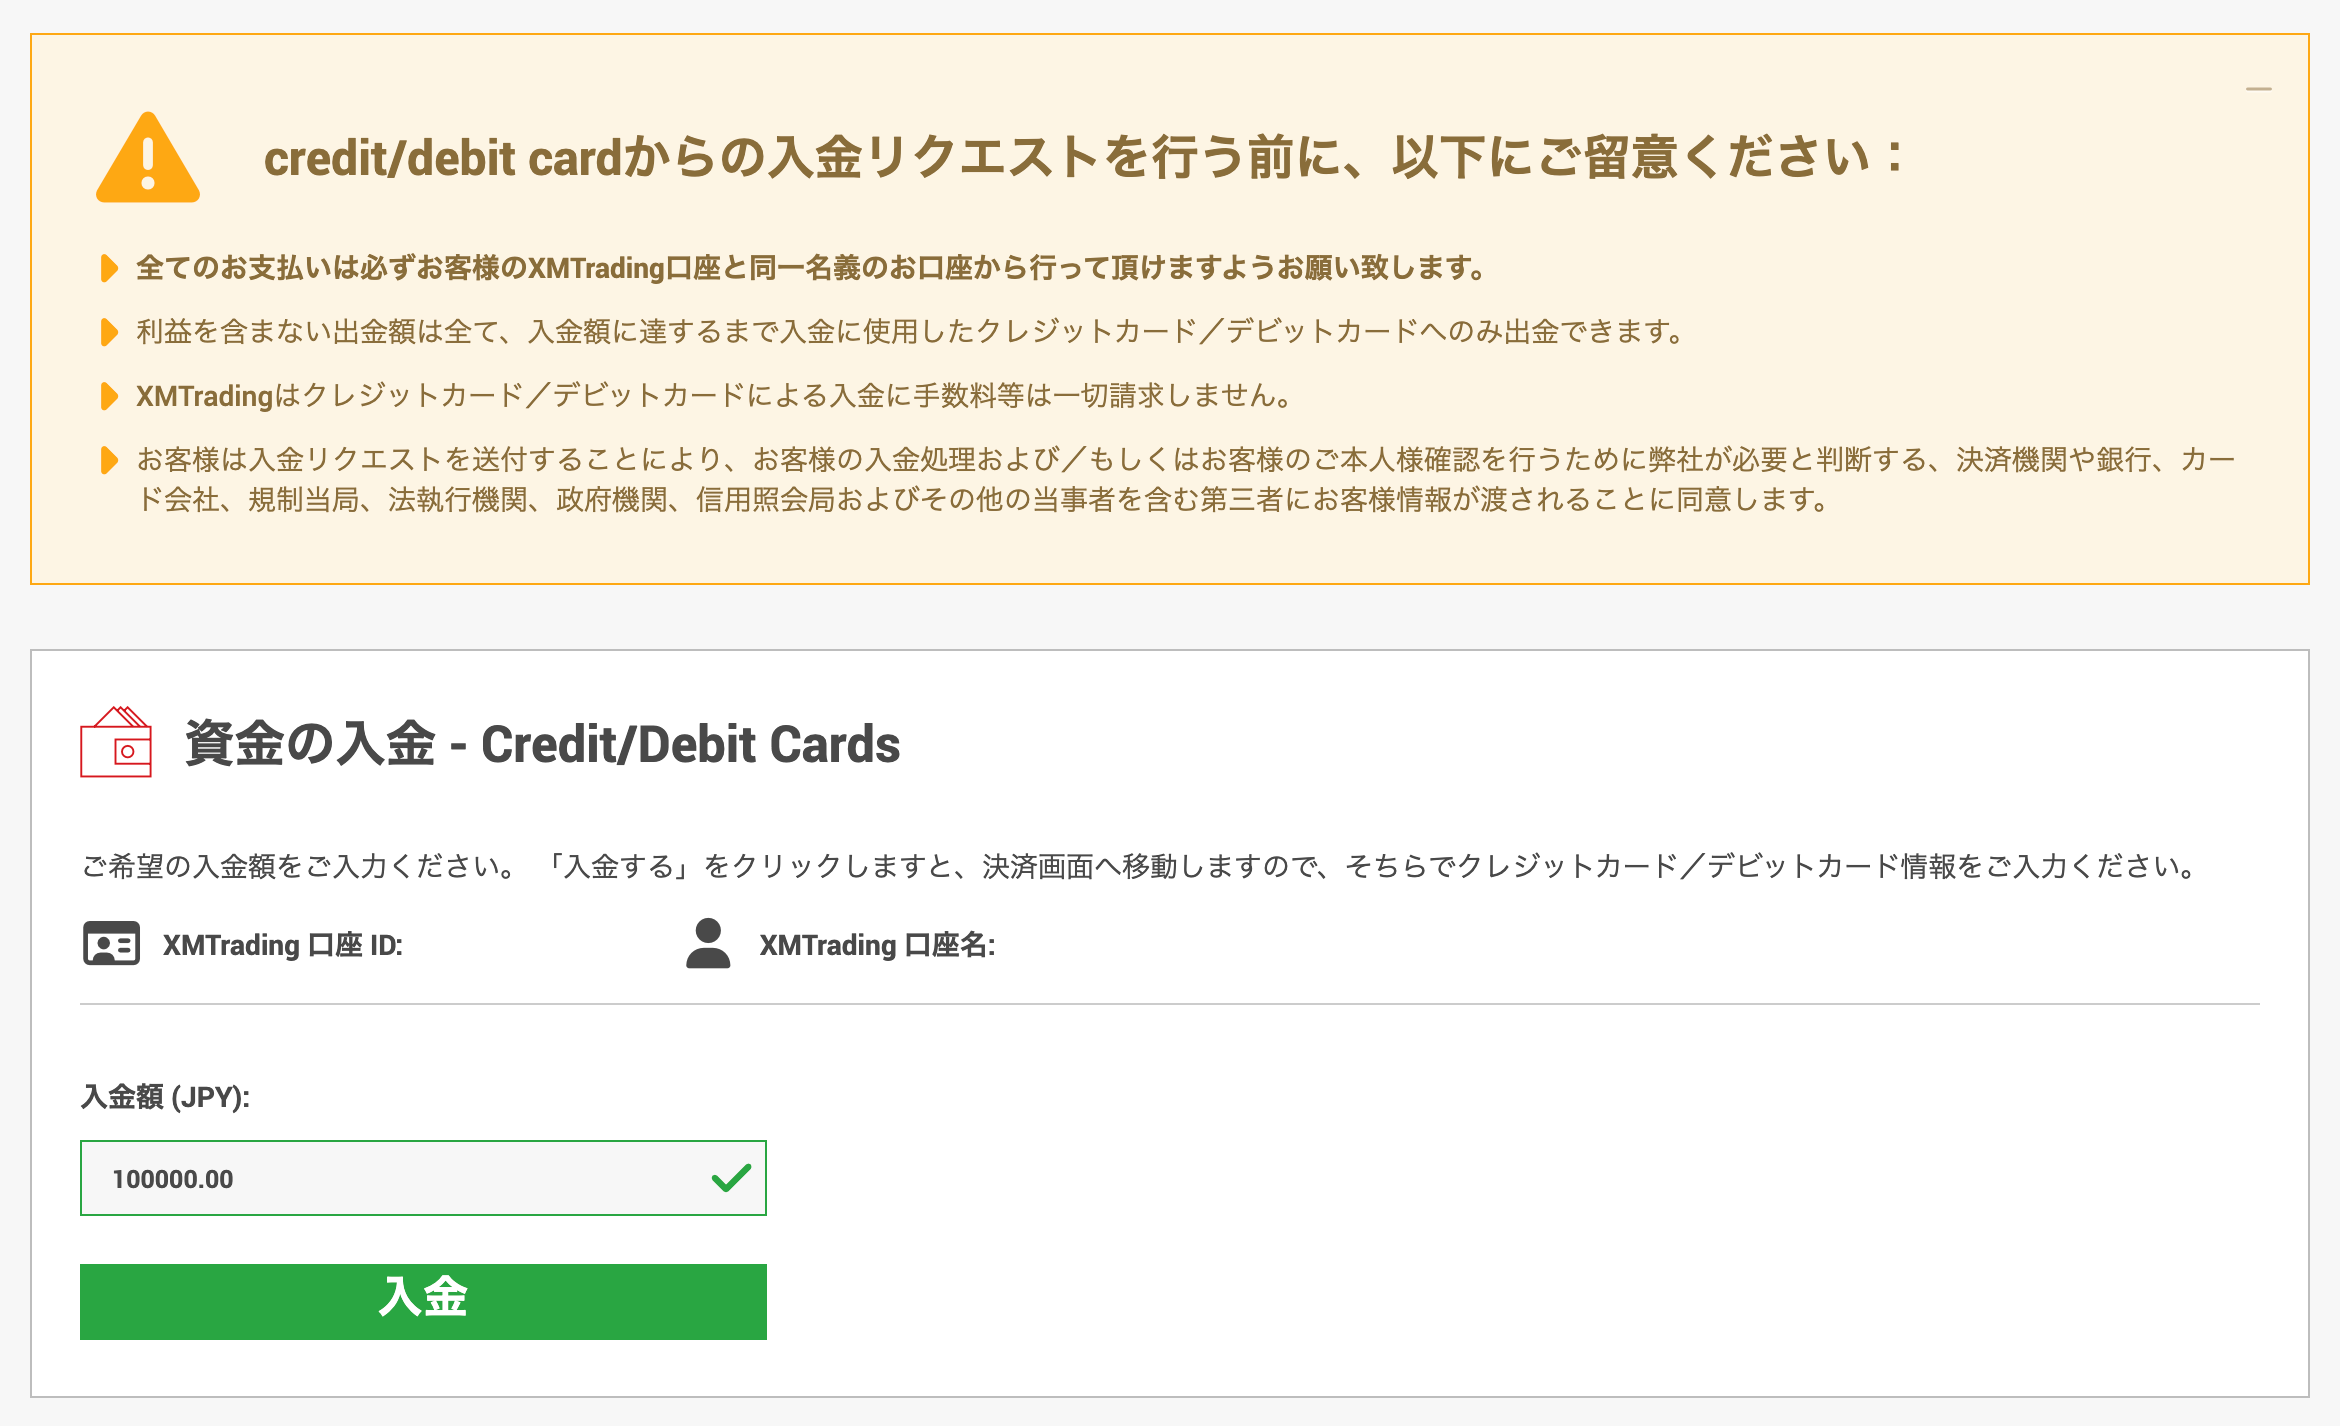The height and width of the screenshot is (1426, 2340).
Task: Click the 手数料等は一切請求しません notice text
Action: coord(714,396)
